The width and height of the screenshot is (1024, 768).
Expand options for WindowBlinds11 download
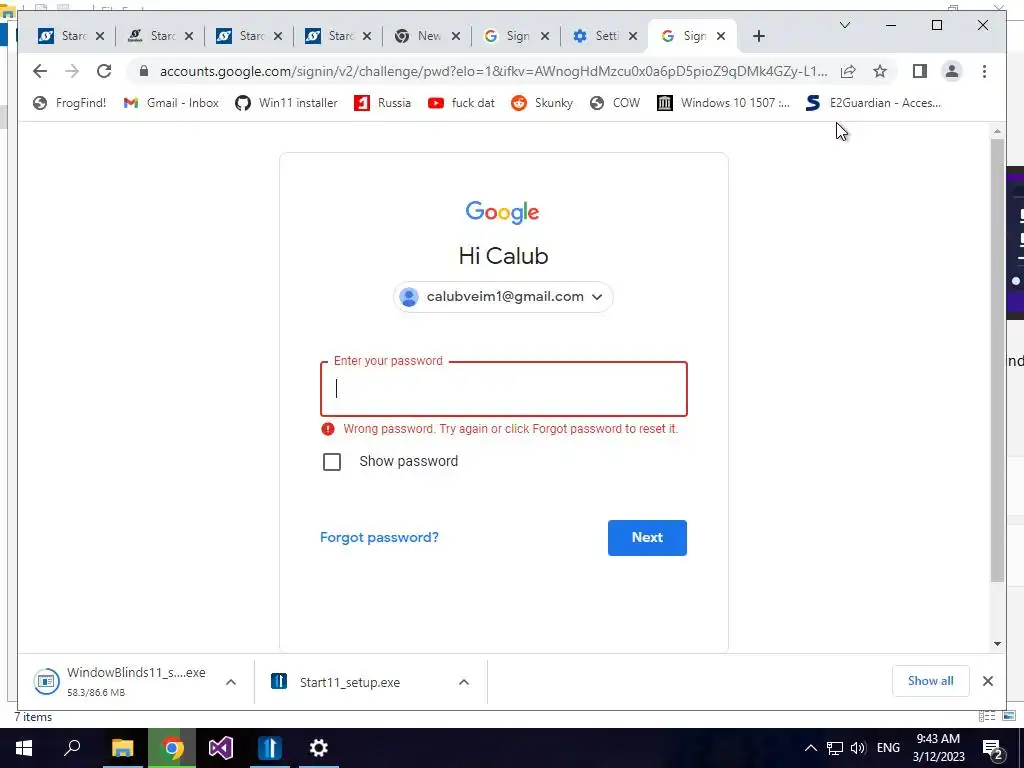(x=231, y=682)
